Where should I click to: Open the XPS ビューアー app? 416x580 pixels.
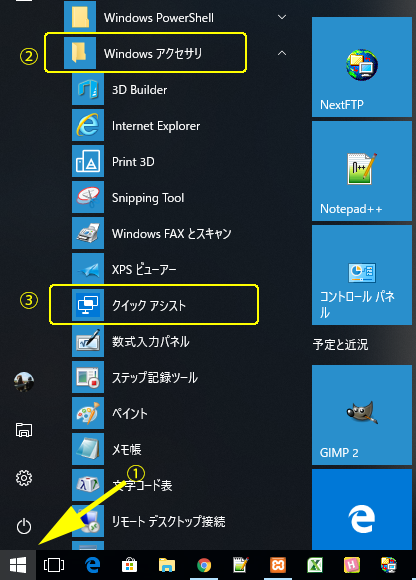[x=148, y=269]
